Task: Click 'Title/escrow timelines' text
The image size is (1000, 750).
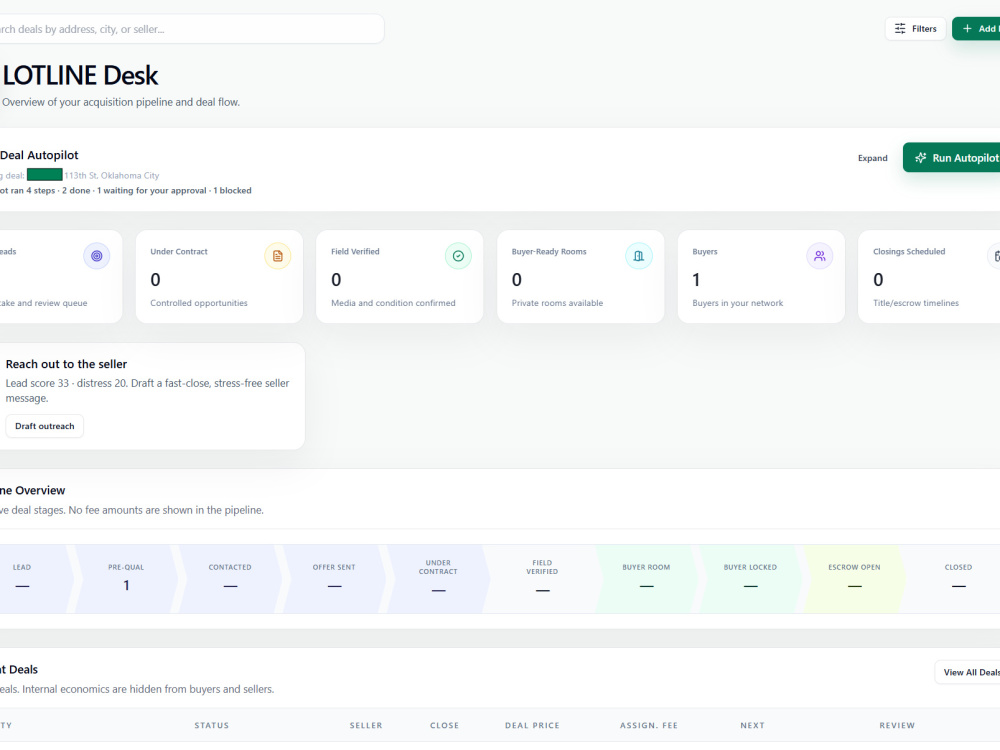Action: point(916,303)
